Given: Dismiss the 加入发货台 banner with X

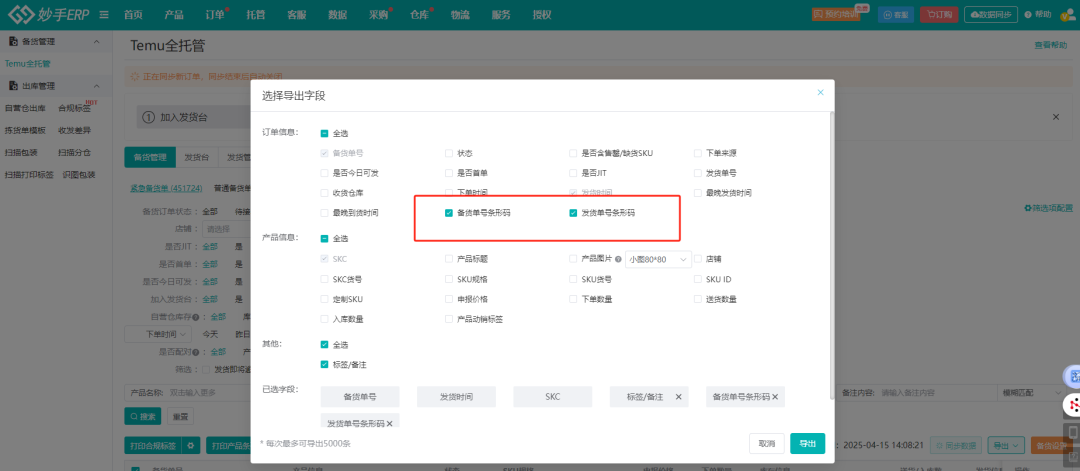Looking at the screenshot, I should pos(1057,118).
